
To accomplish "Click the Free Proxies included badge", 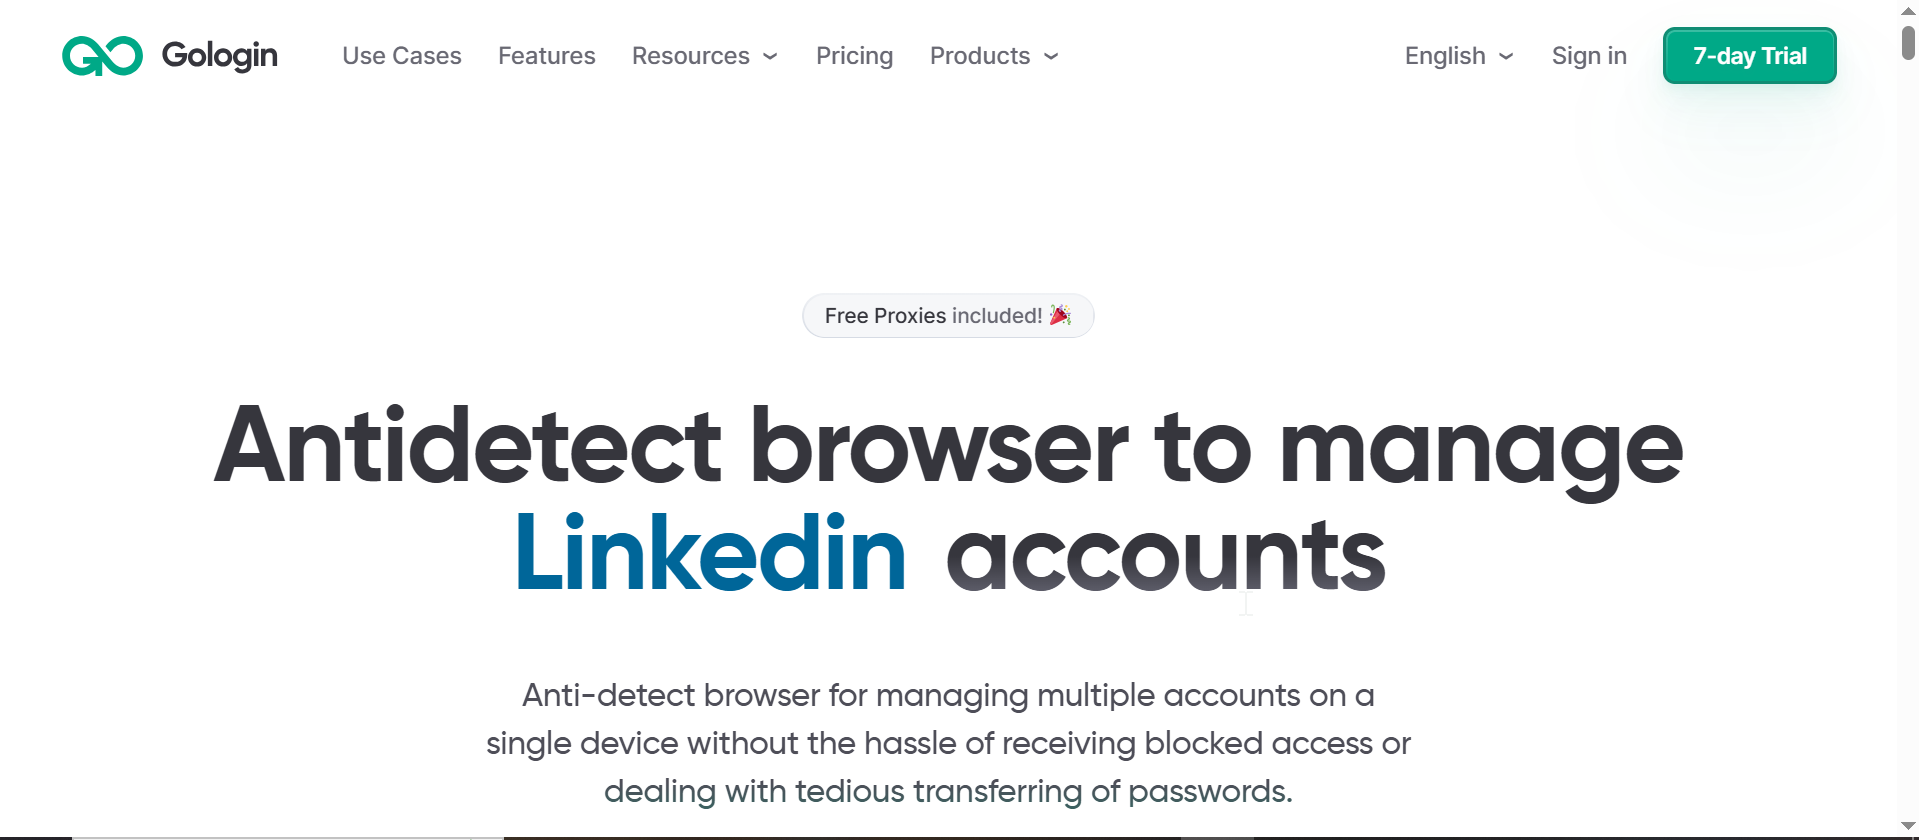I will click(933, 316).
